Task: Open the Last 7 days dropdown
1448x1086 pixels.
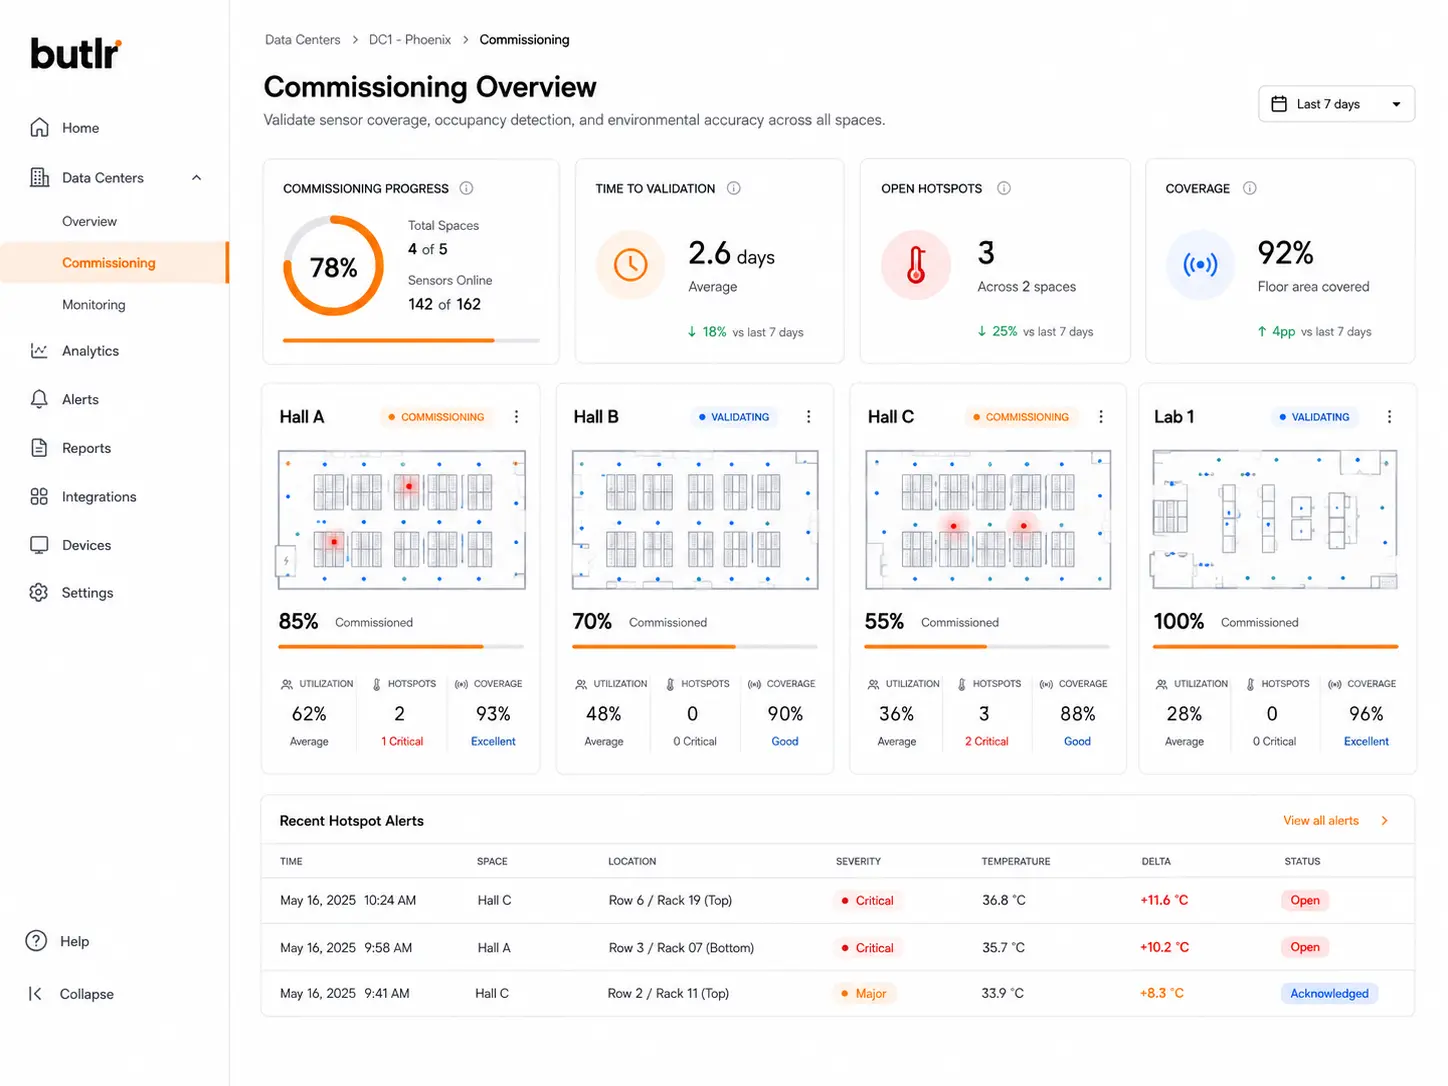Action: point(1336,104)
